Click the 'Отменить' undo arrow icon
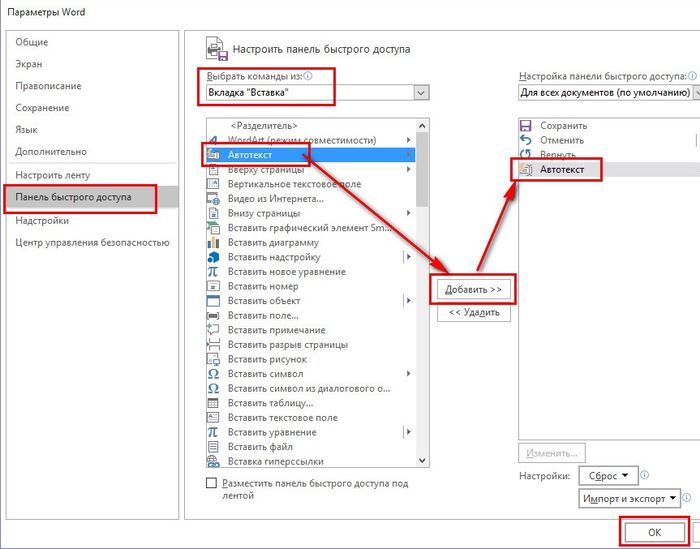 pyautogui.click(x=527, y=140)
